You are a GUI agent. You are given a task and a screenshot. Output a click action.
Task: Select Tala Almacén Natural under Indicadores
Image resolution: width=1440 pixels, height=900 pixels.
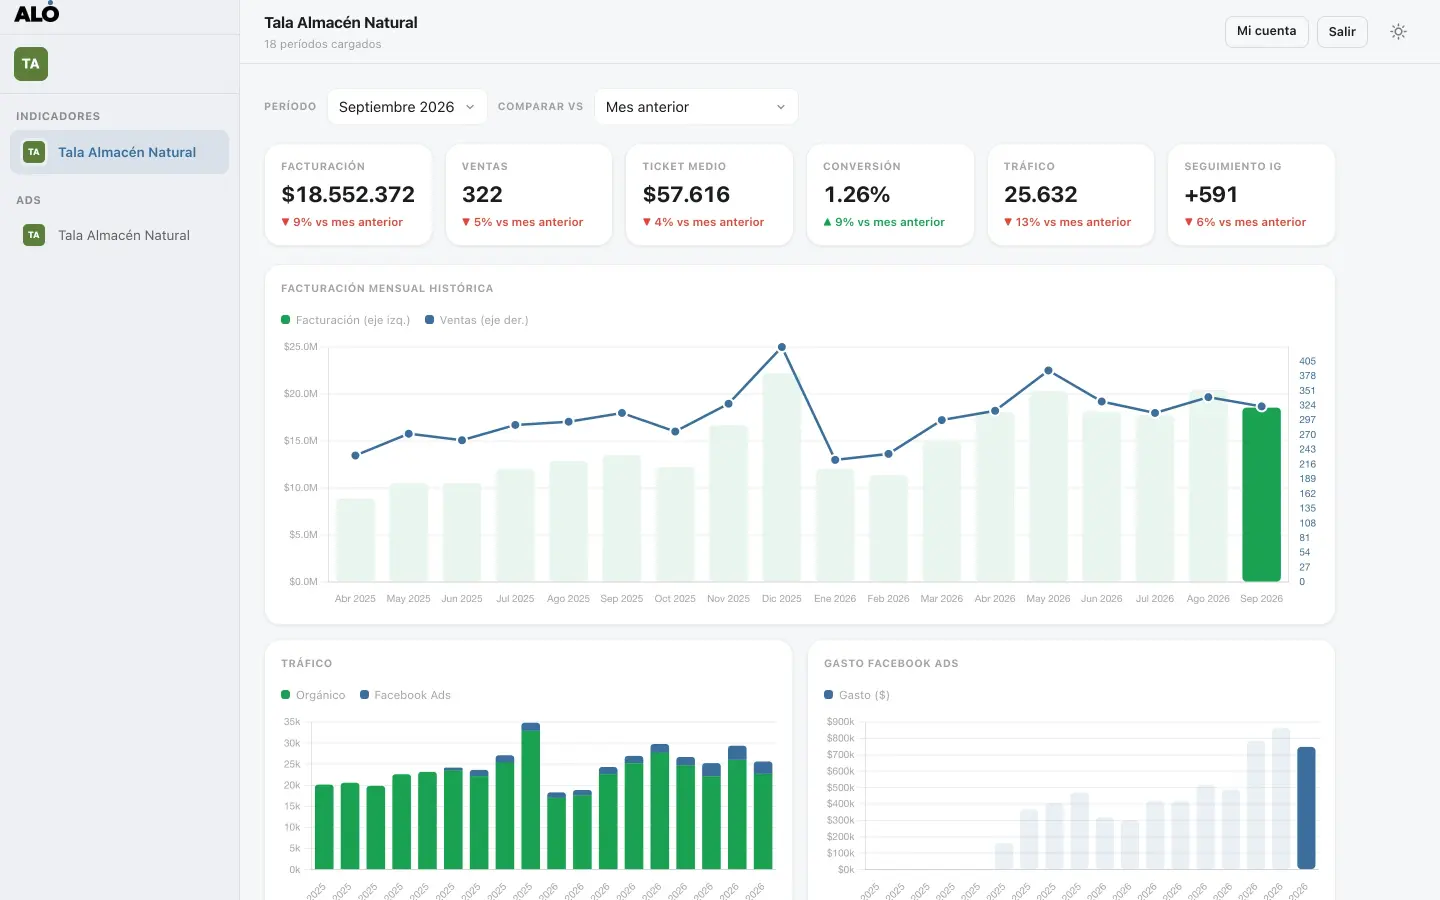pyautogui.click(x=120, y=152)
